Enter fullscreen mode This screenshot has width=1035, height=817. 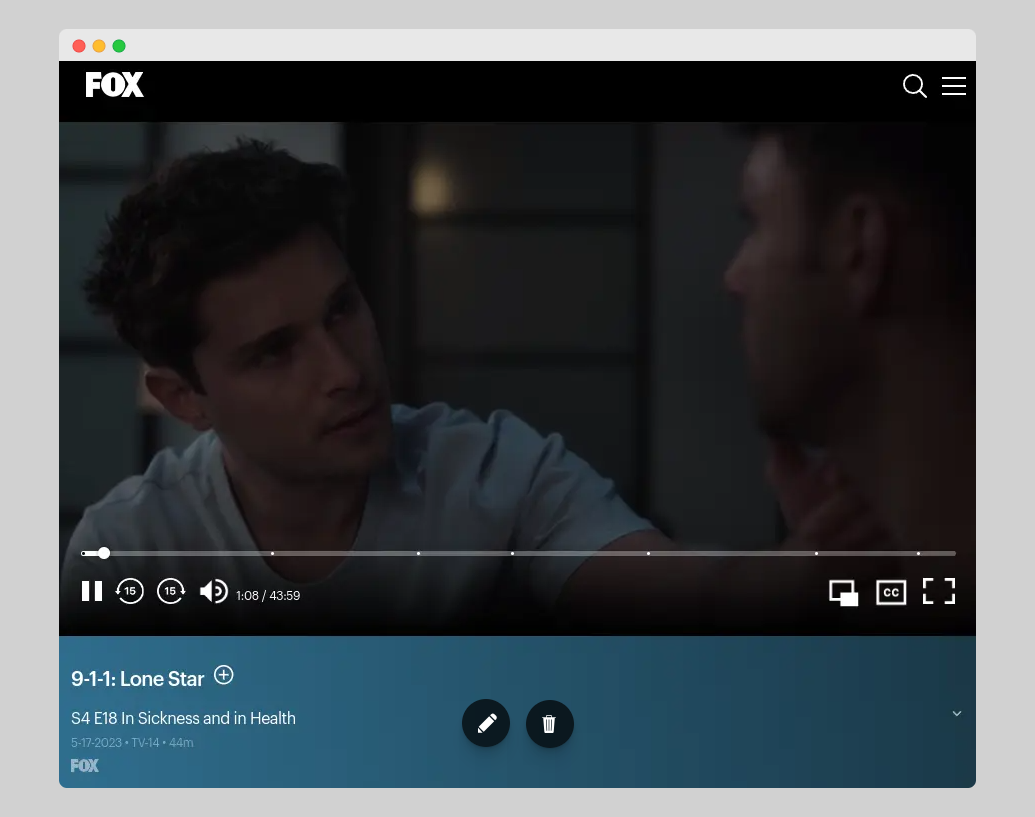[x=938, y=591]
